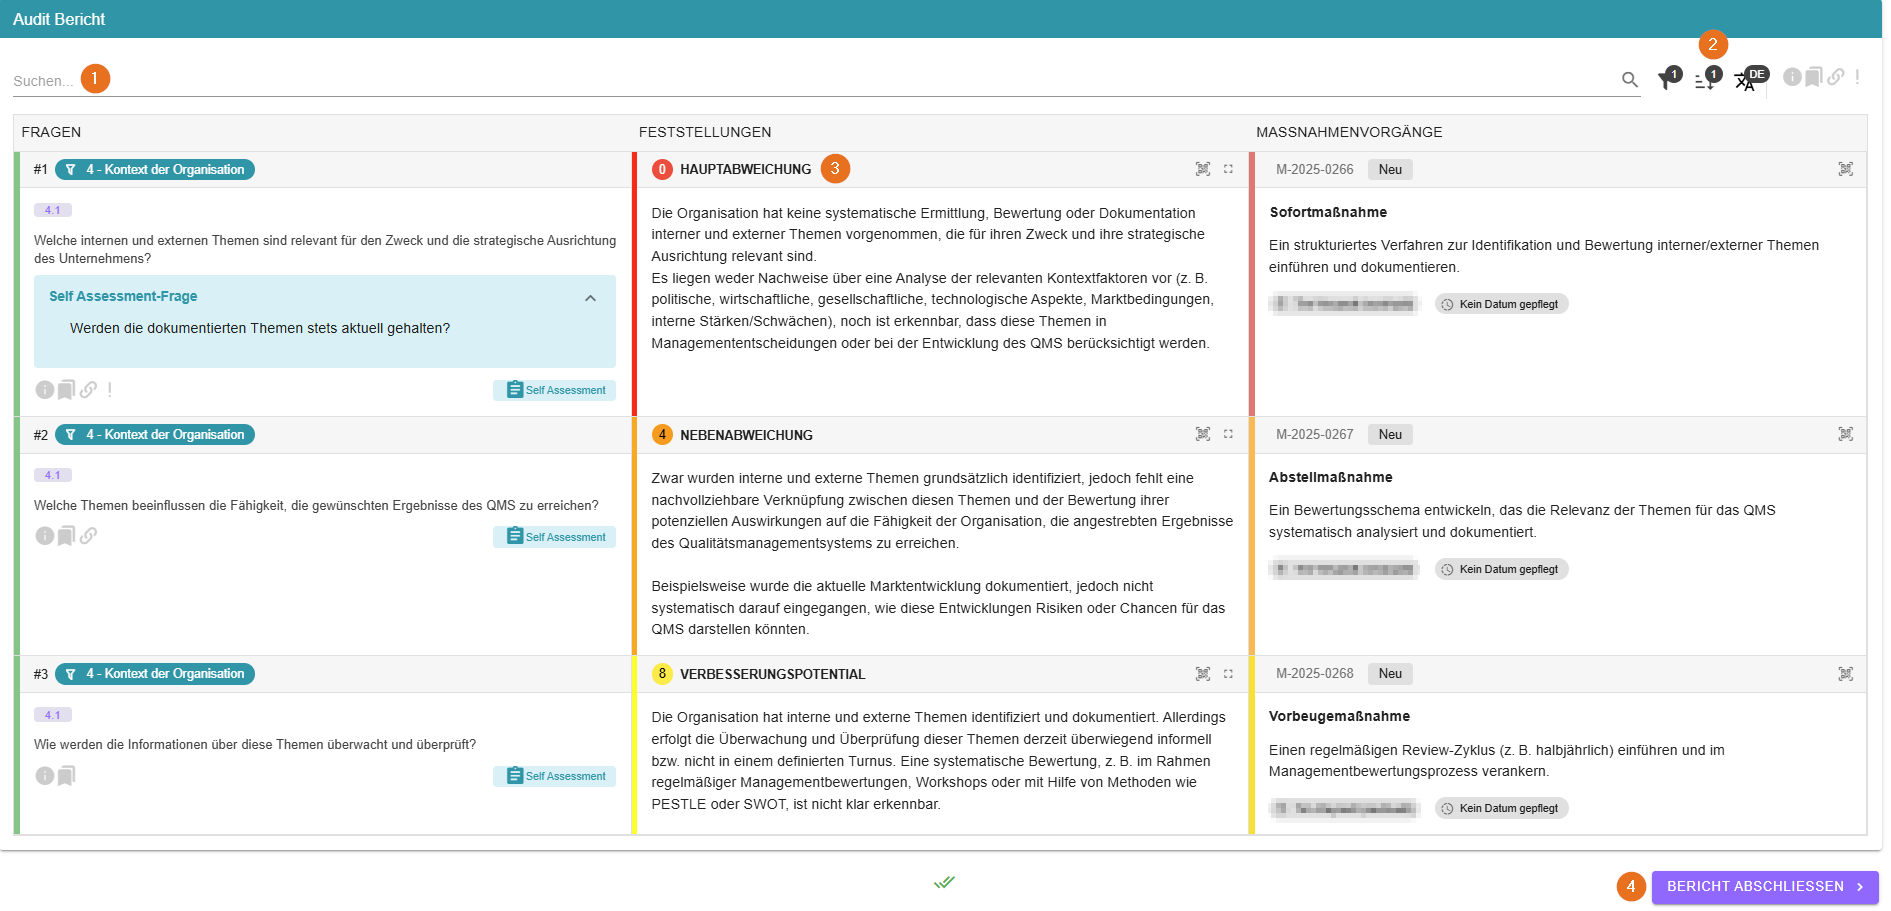Collapse the Self Assessment-Frage panel
Viewport: 1891px width, 911px height.
coord(590,298)
